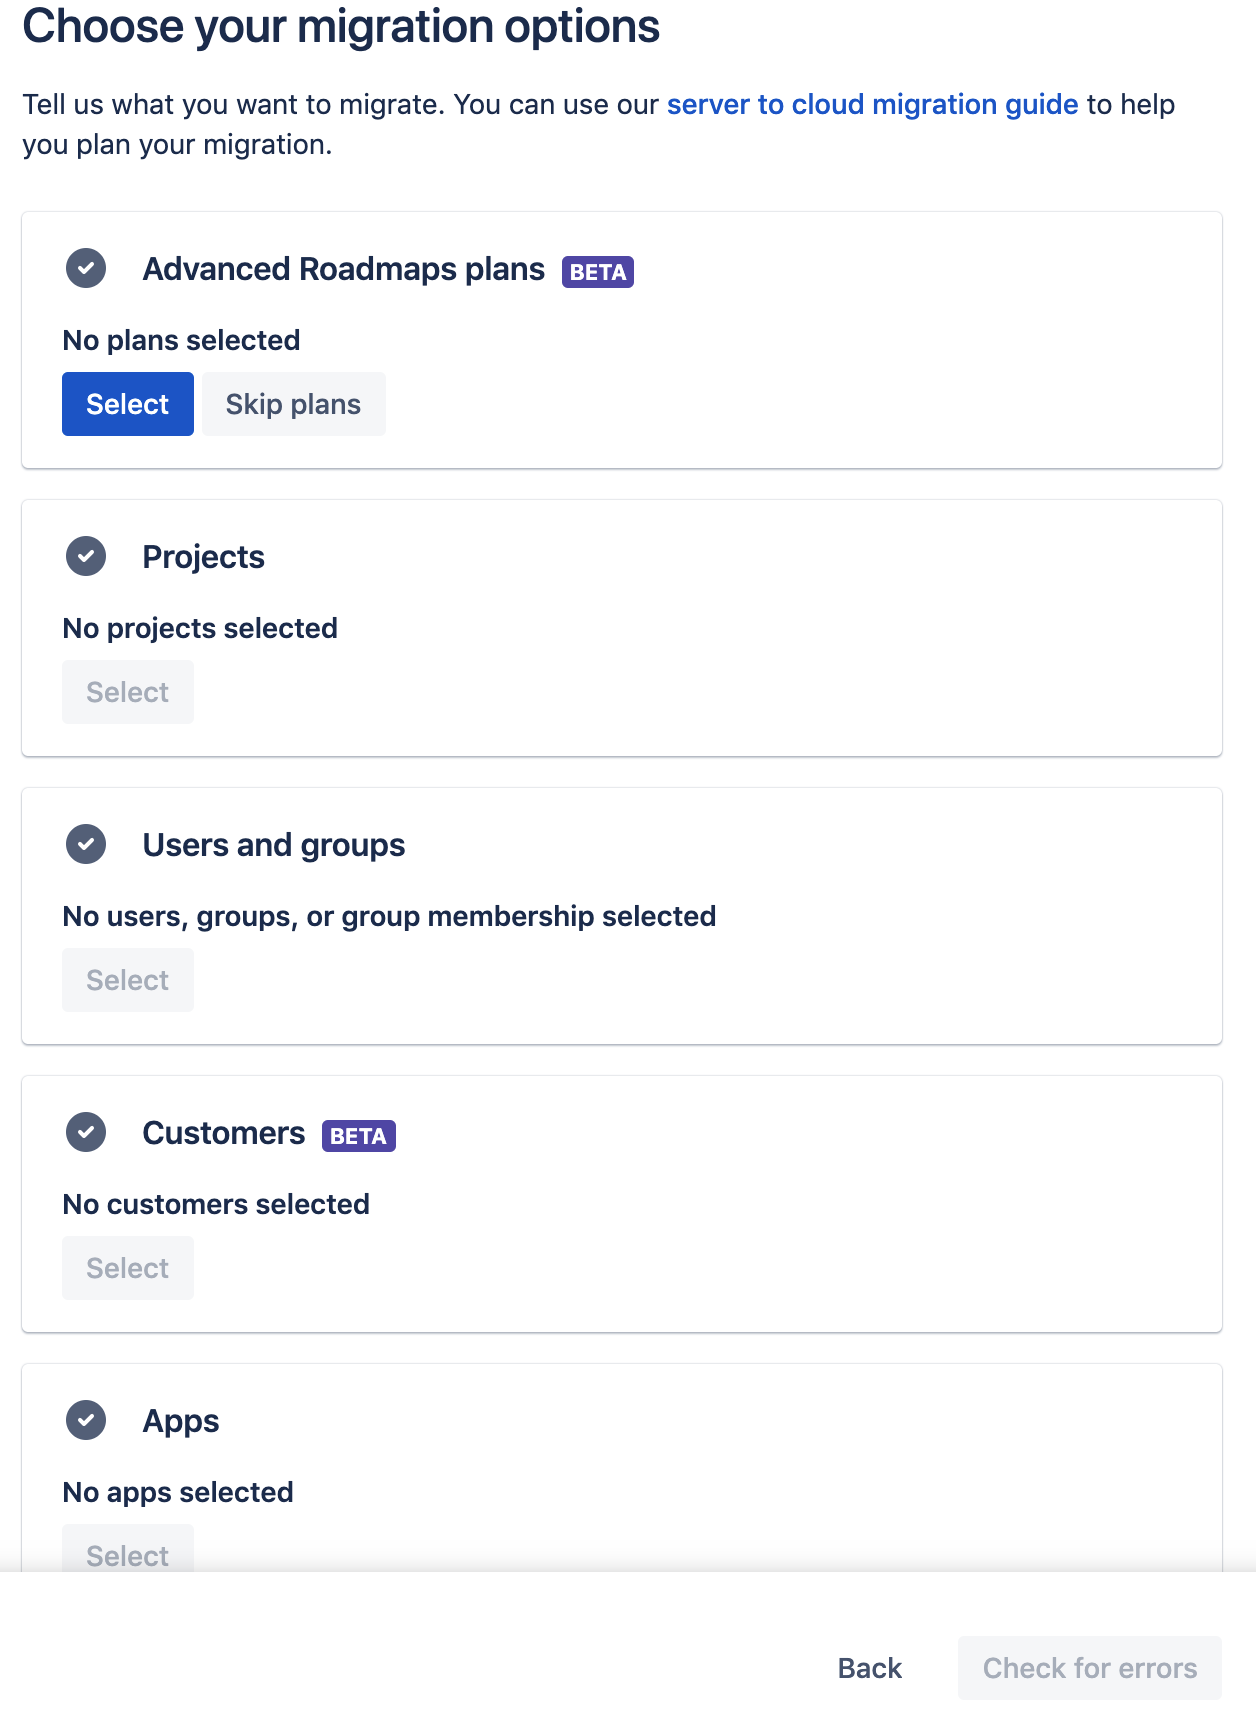Viewport: 1256px width, 1720px height.
Task: Click the Apps section heading
Action: (x=181, y=1421)
